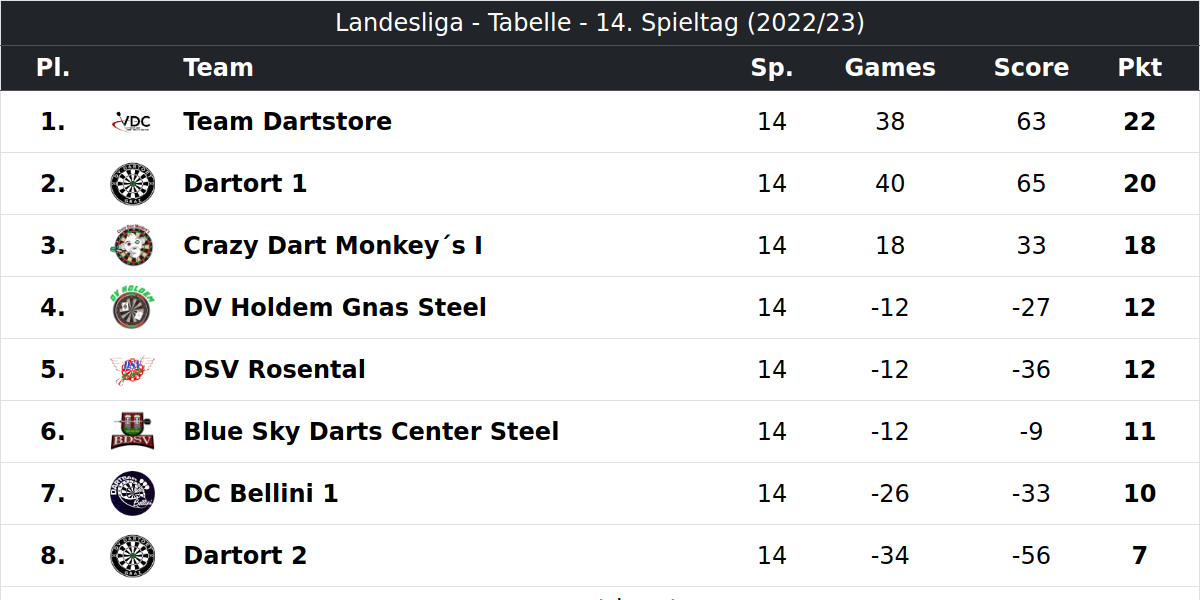Sort by the Score column header
This screenshot has height=600, width=1200.
(1031, 68)
